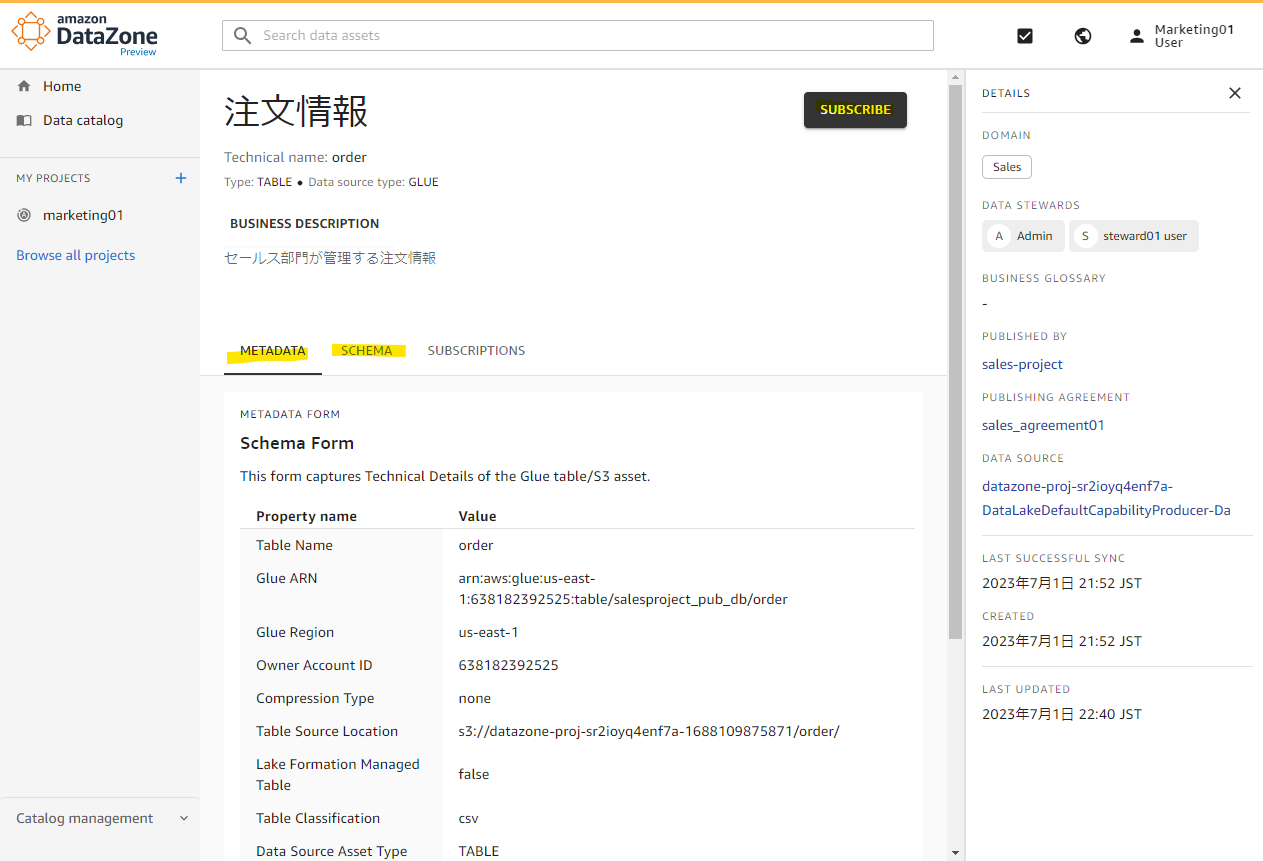This screenshot has width=1263, height=861.
Task: Switch to the Metadata tab
Action: [273, 351]
